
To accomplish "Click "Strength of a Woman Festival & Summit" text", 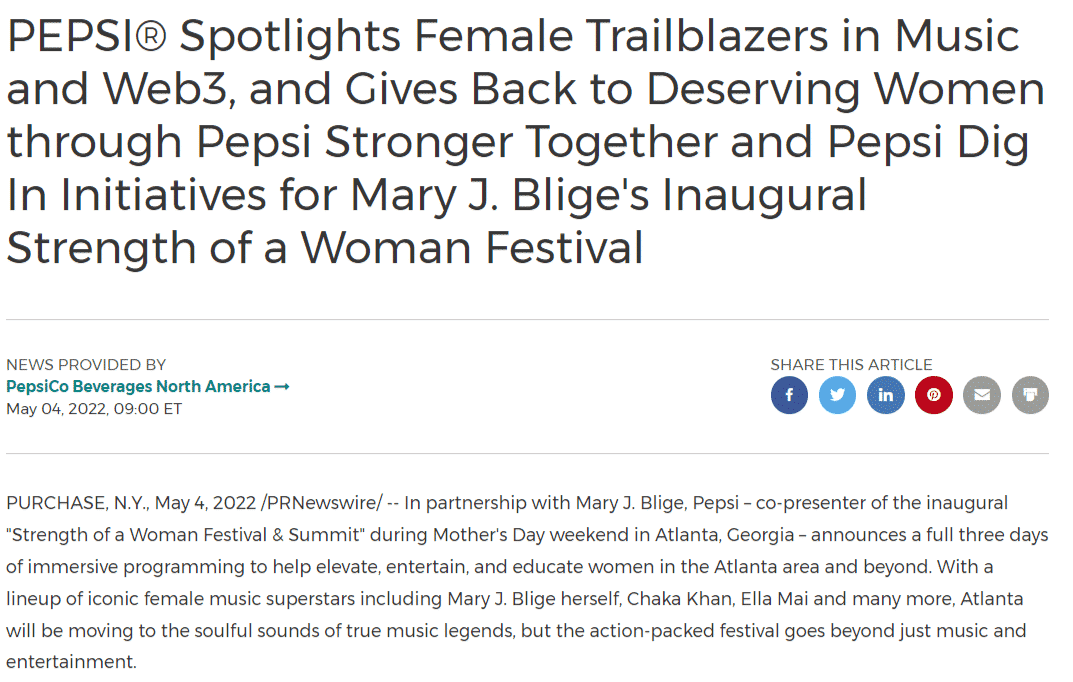I will pos(185,535).
